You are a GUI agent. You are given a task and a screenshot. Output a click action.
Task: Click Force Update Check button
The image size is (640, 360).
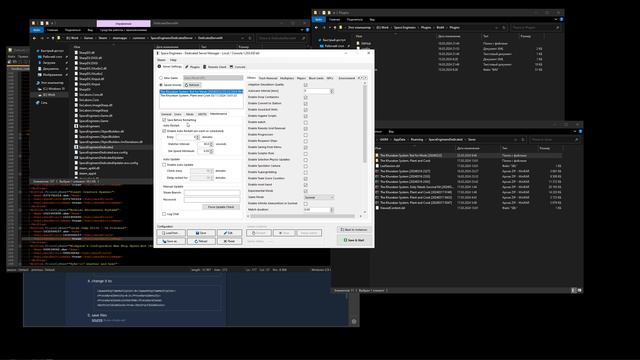click(x=221, y=207)
